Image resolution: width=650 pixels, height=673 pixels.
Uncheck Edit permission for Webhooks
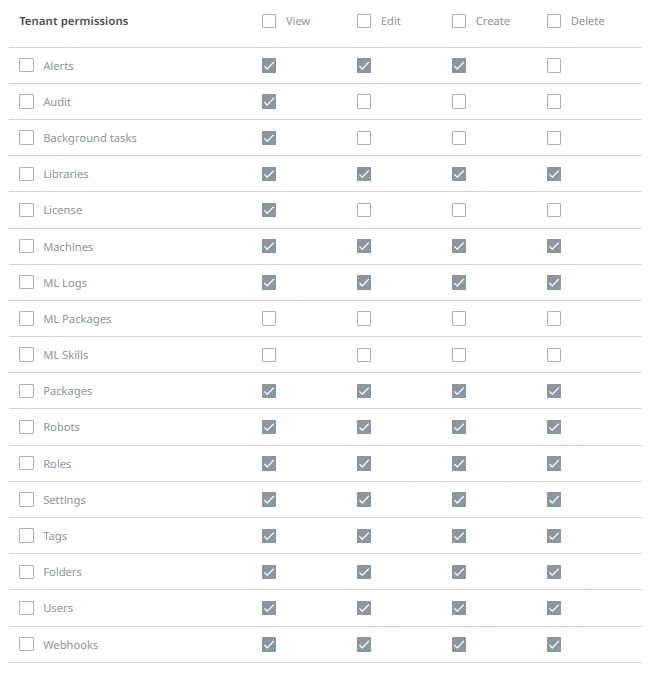click(364, 645)
